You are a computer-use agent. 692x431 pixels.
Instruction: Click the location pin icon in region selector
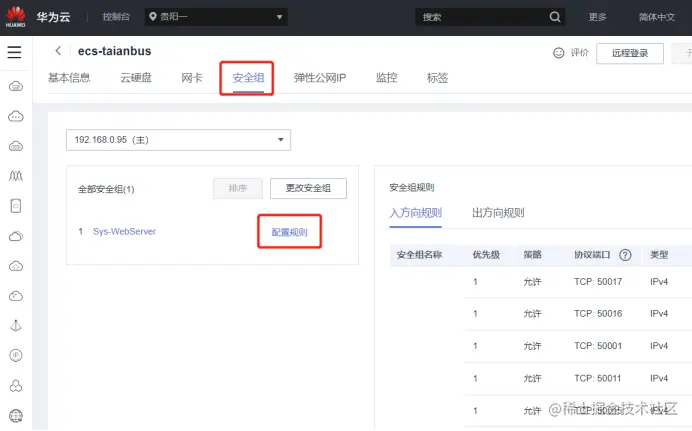(153, 17)
